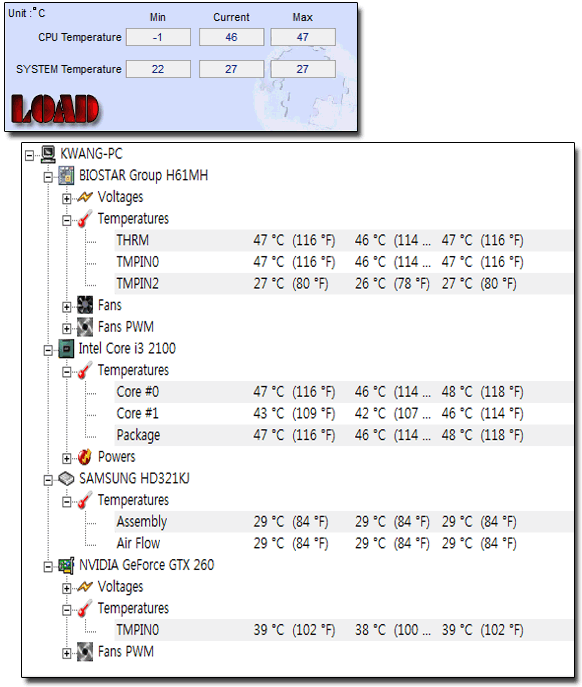Select the TMPIN0 row under BIOSTAR
This screenshot has width=582, height=687.
(x=344, y=262)
